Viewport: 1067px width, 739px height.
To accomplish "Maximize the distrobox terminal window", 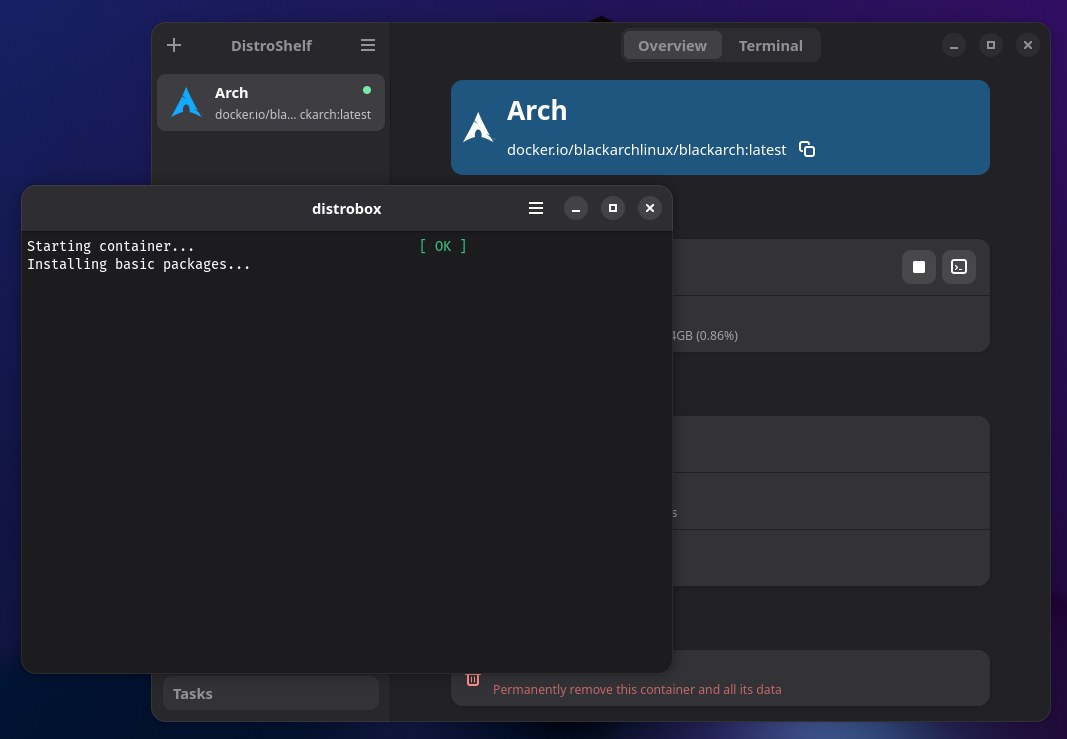I will 612,208.
